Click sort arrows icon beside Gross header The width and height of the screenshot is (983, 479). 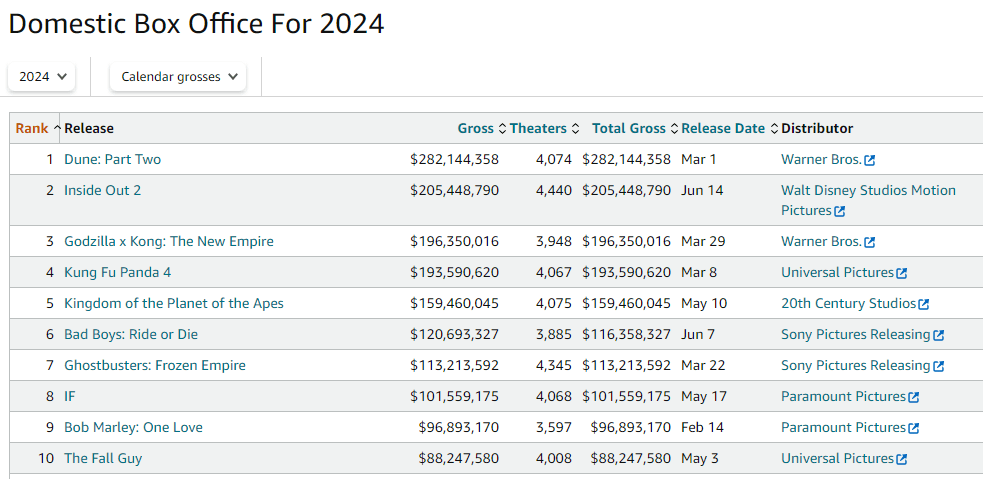(502, 128)
